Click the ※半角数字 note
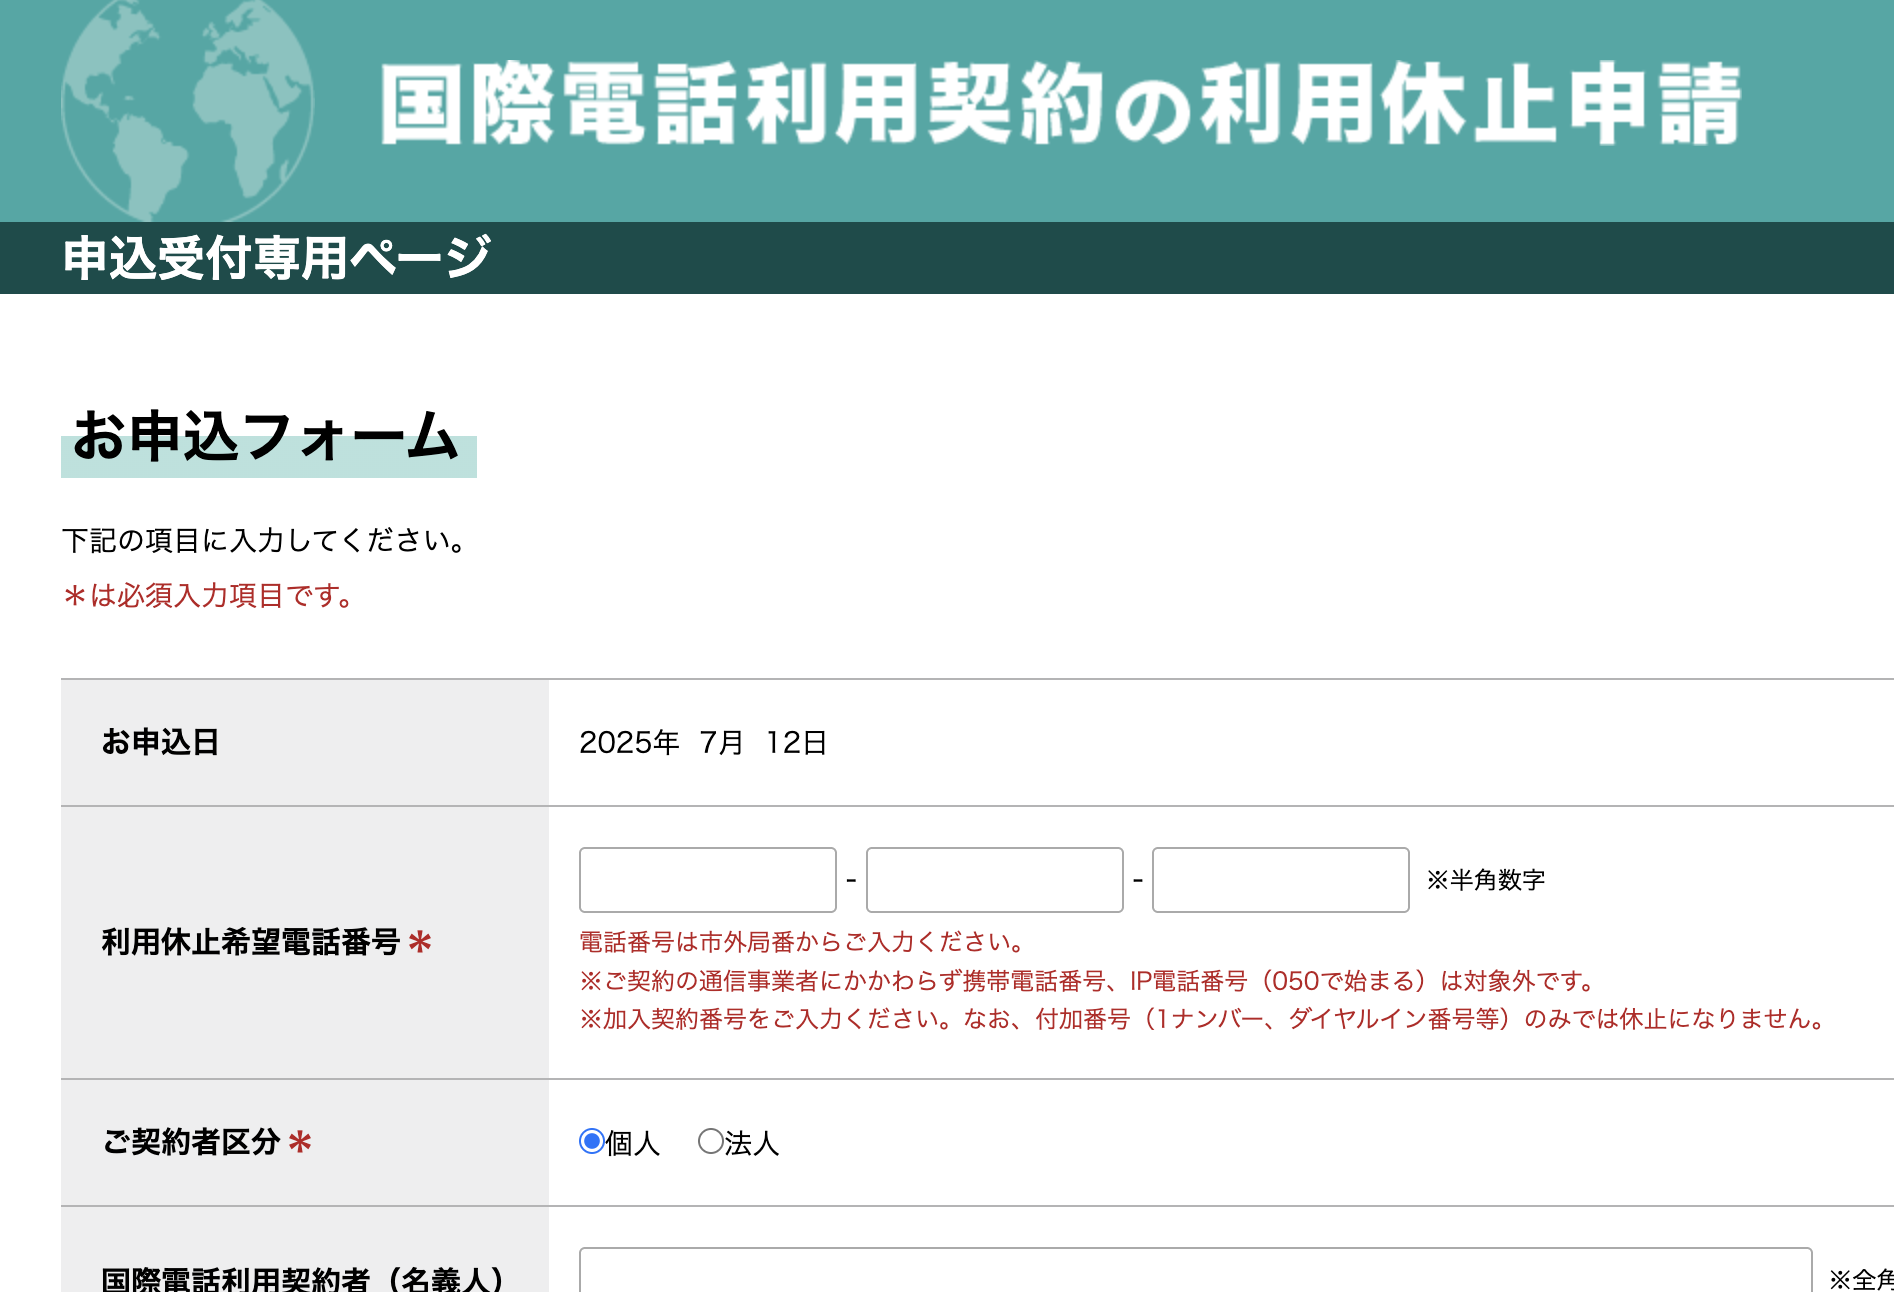The height and width of the screenshot is (1292, 1894). 1486,880
